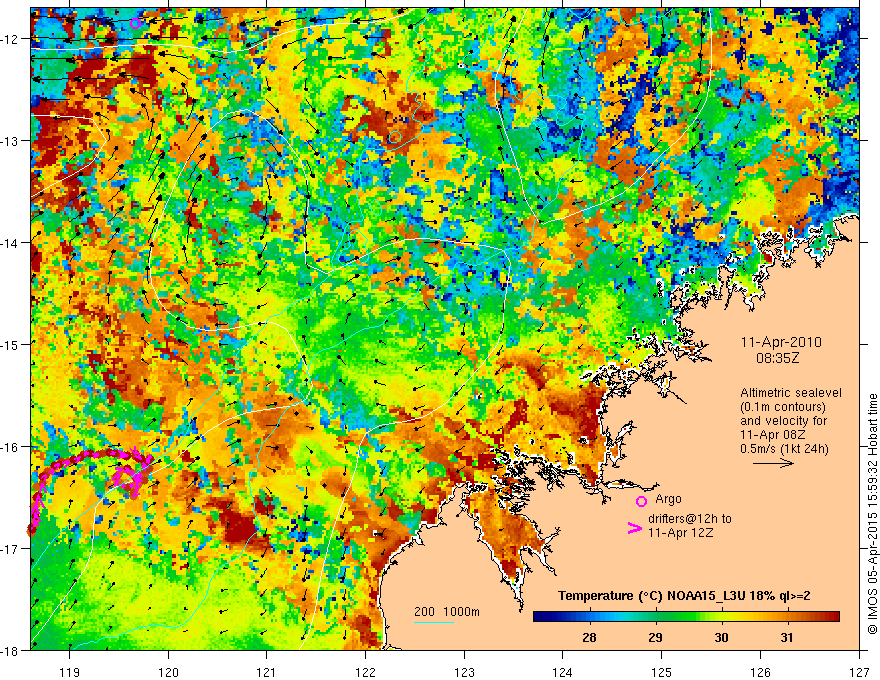Click the "0.5m/s (1kt 24h)" label
Image resolution: width=880 pixels, height=680 pixels.
pyautogui.click(x=784, y=448)
